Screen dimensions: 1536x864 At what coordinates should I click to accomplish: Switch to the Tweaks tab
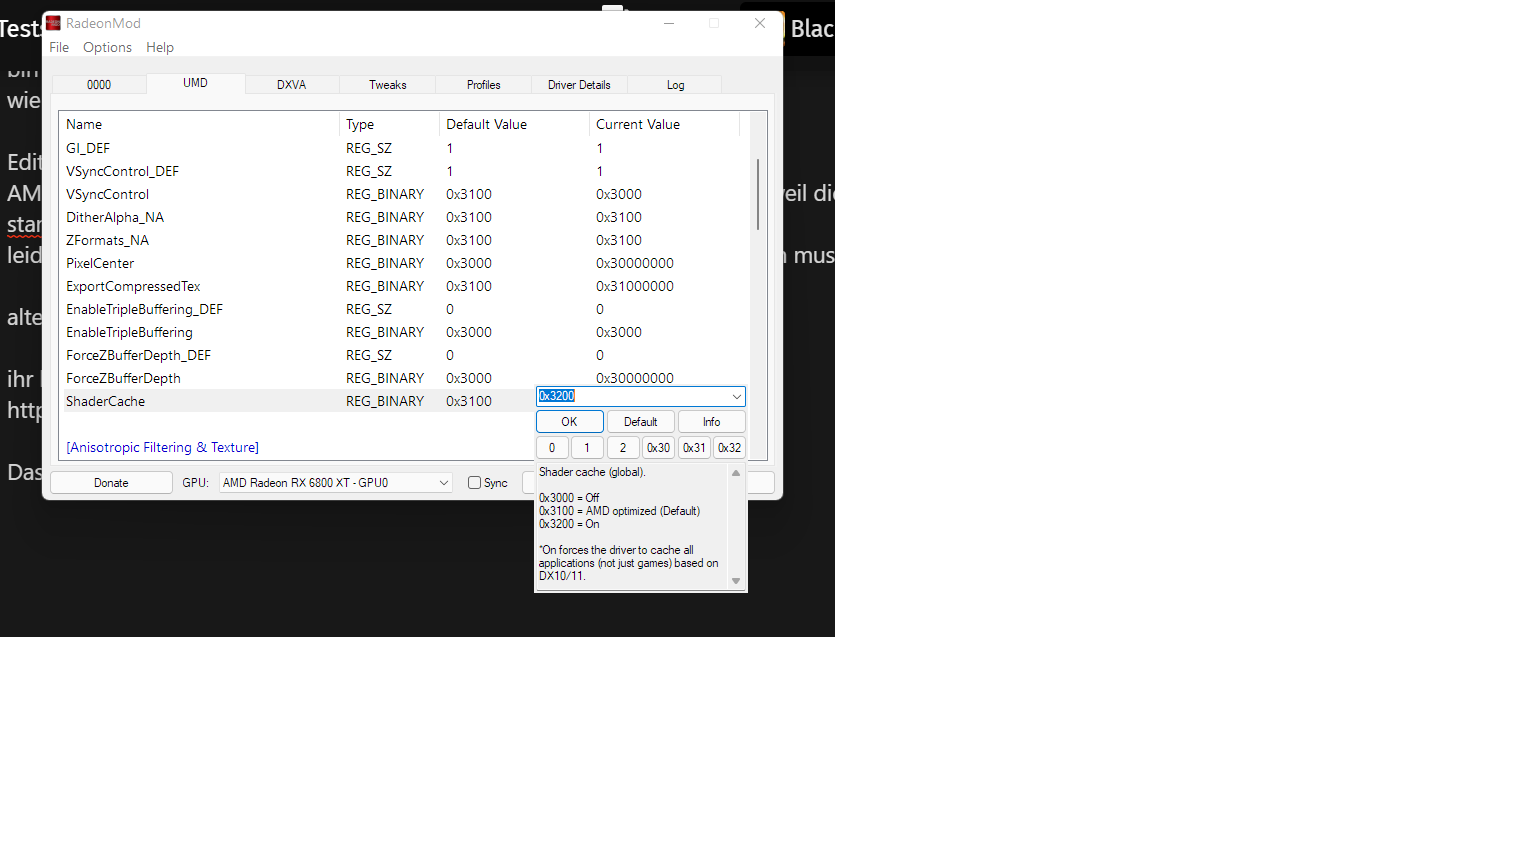point(388,85)
